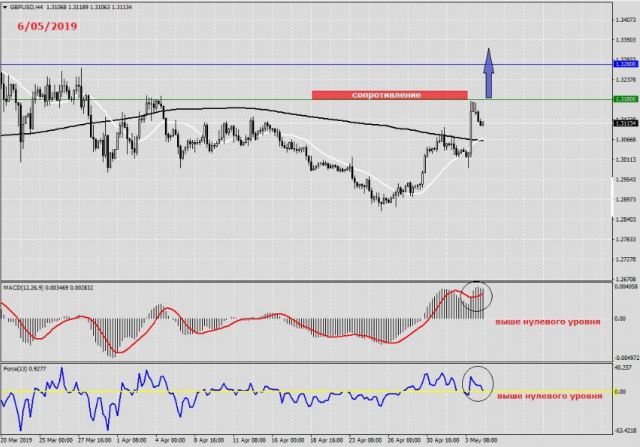Click price axis value 1.34073

pyautogui.click(x=626, y=20)
